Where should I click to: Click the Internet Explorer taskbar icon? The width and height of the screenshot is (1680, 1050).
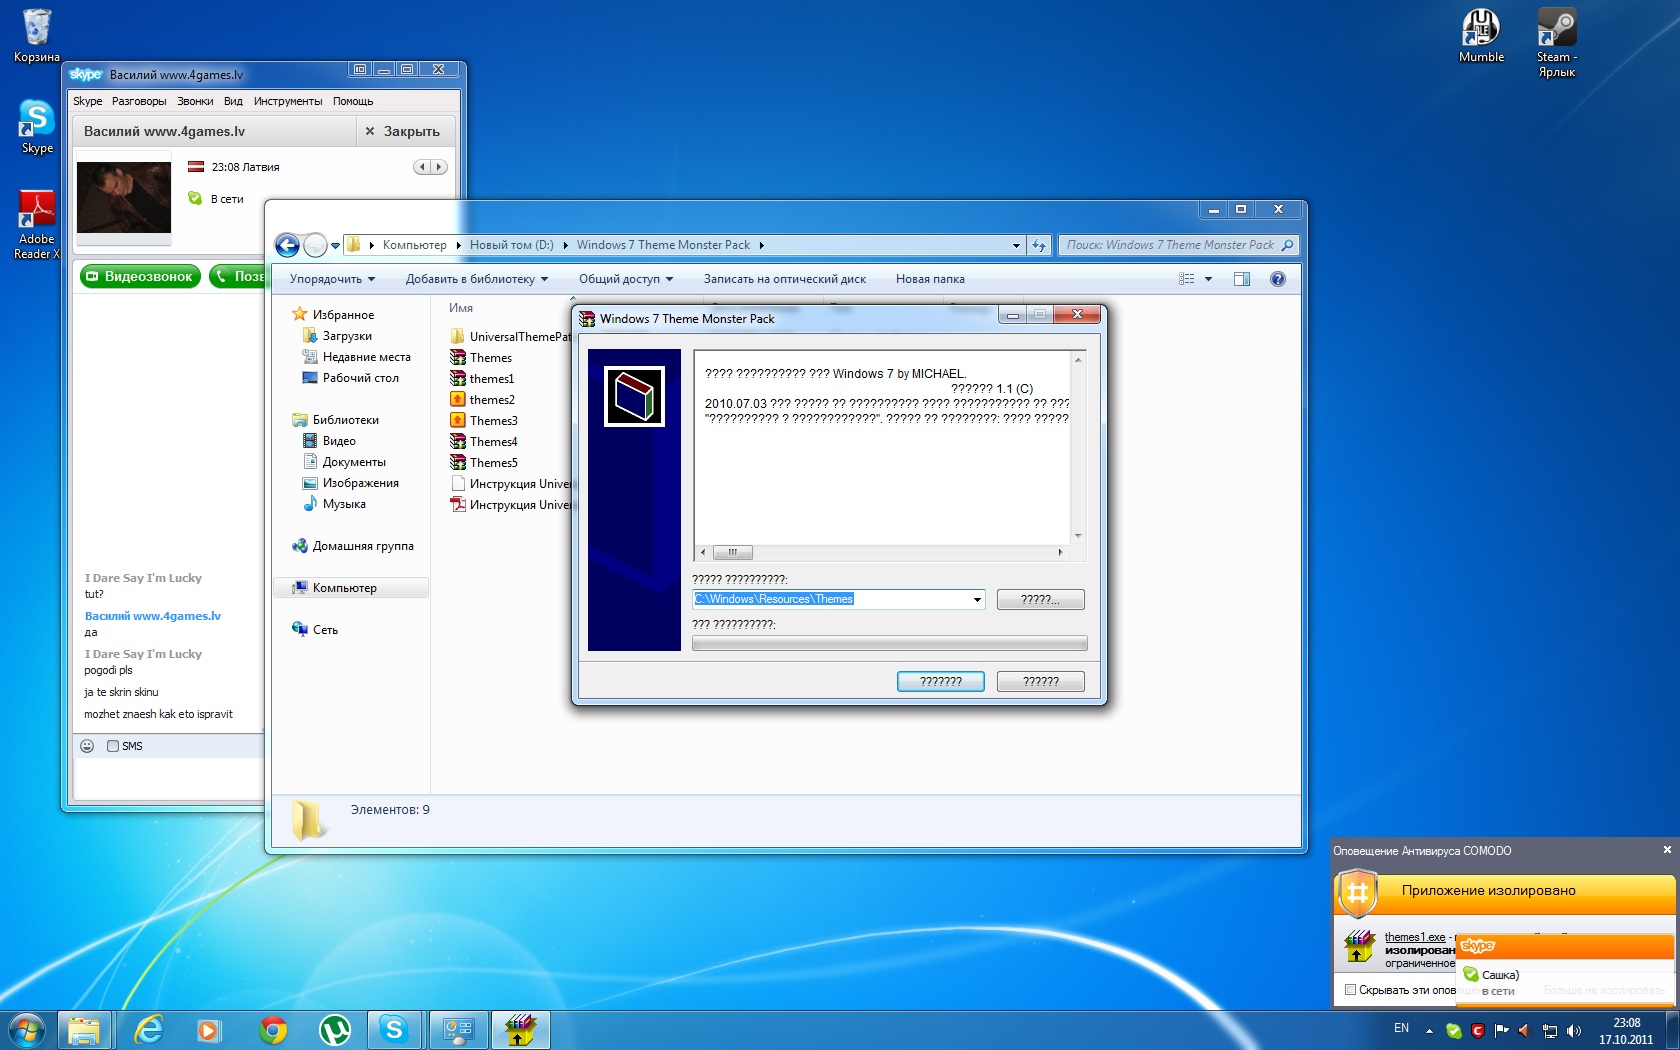(149, 1030)
